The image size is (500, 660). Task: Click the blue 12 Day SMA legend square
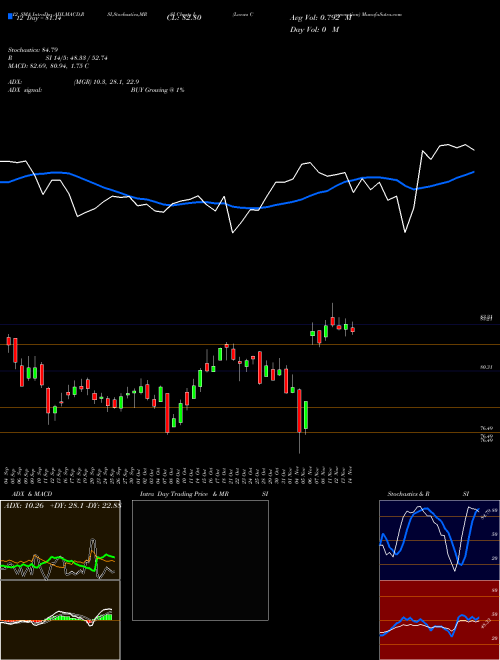pyautogui.click(x=10, y=16)
